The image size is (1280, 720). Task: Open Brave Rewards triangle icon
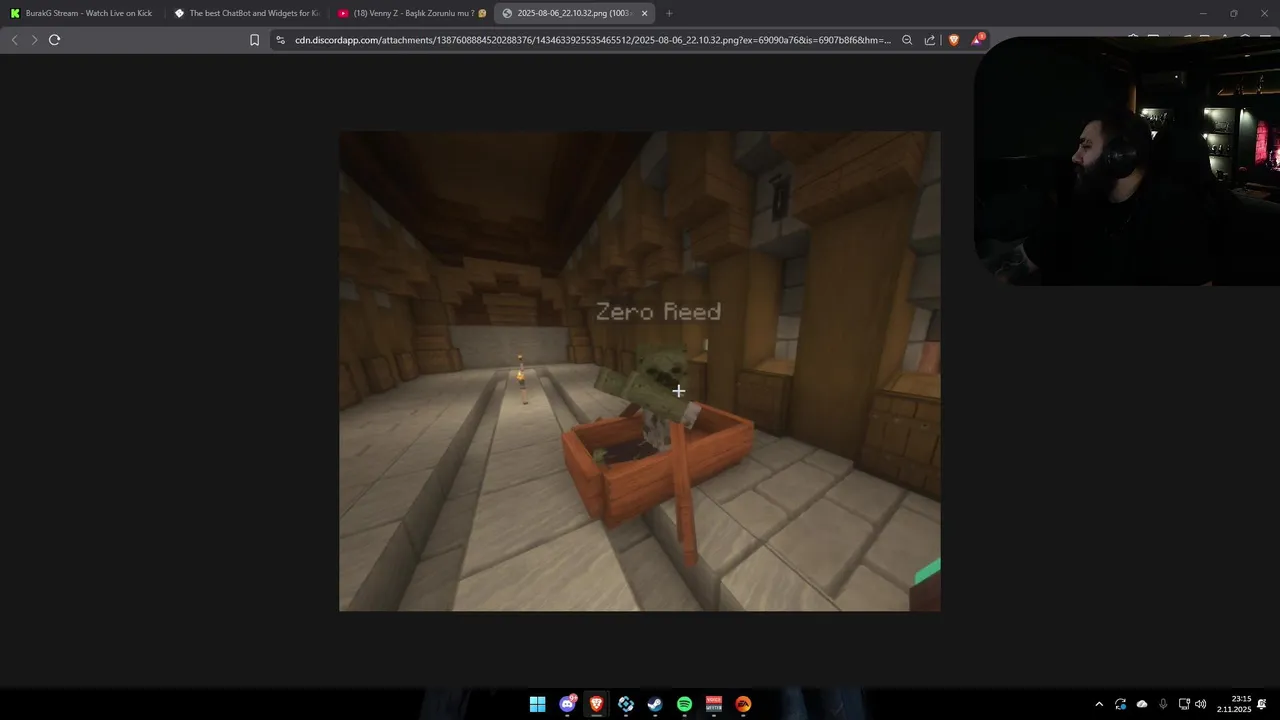pyautogui.click(x=977, y=40)
